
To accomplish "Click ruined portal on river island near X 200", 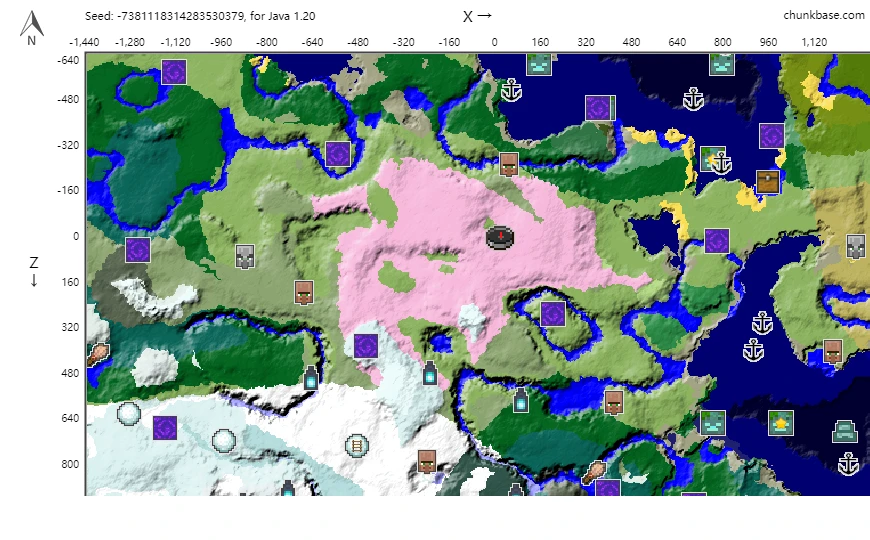I will point(553,314).
